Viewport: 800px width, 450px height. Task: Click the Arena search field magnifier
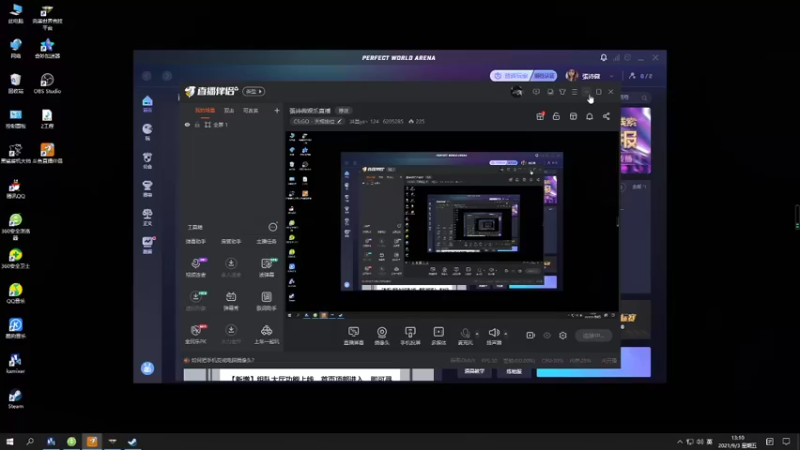(x=644, y=97)
